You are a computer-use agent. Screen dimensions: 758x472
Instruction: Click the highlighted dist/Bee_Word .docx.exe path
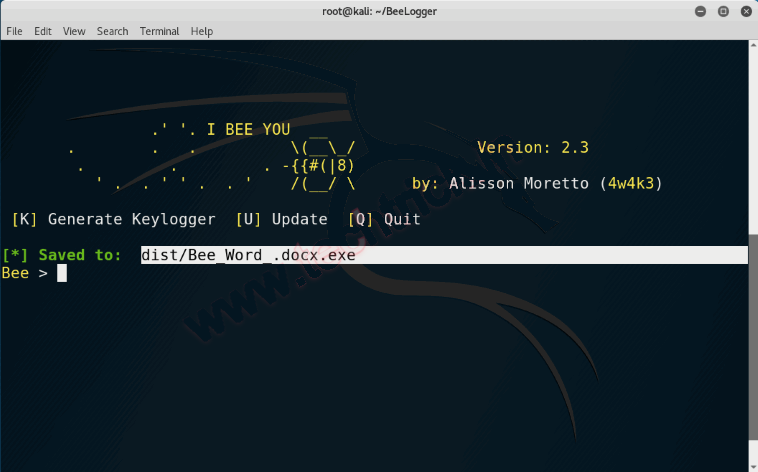pyautogui.click(x=248, y=256)
